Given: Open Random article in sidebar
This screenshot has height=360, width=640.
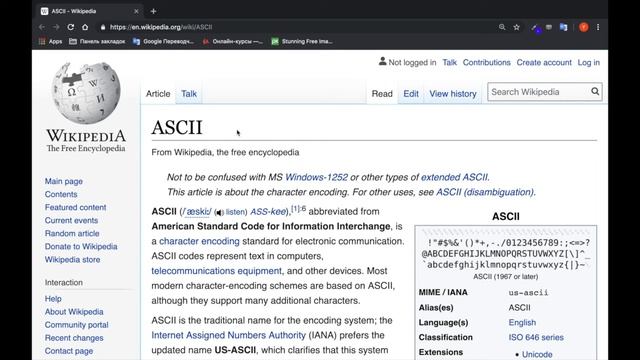Looking at the screenshot, I should (72, 233).
